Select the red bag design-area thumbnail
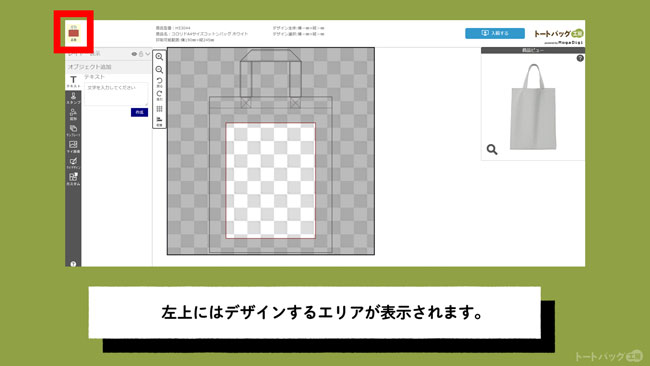 click(73, 33)
